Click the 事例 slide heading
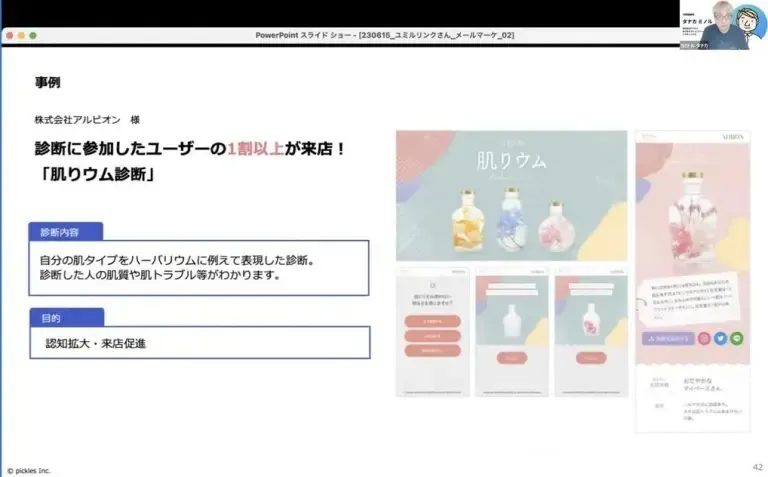The image size is (768, 477). click(48, 82)
